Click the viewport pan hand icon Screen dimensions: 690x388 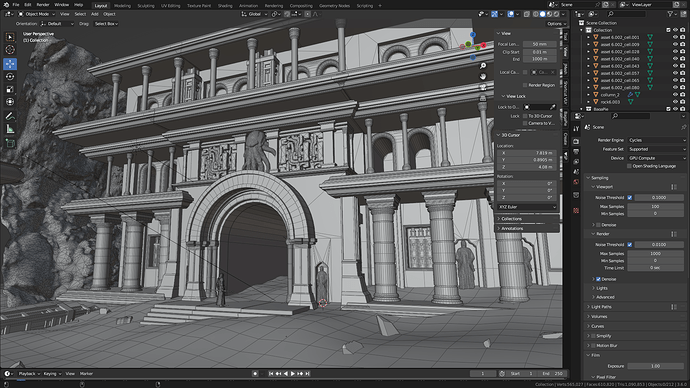pos(483,77)
